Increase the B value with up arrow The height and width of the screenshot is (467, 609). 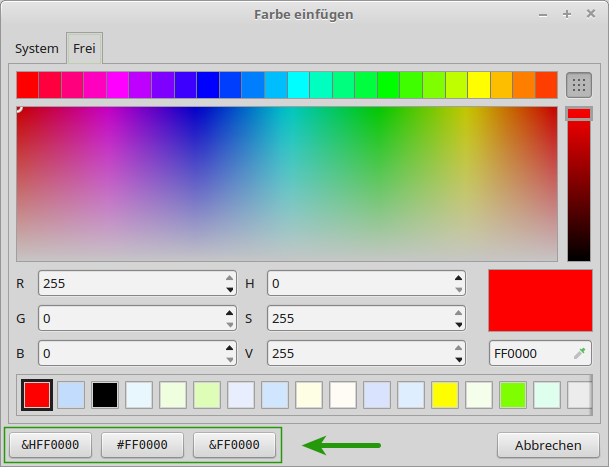[231, 348]
